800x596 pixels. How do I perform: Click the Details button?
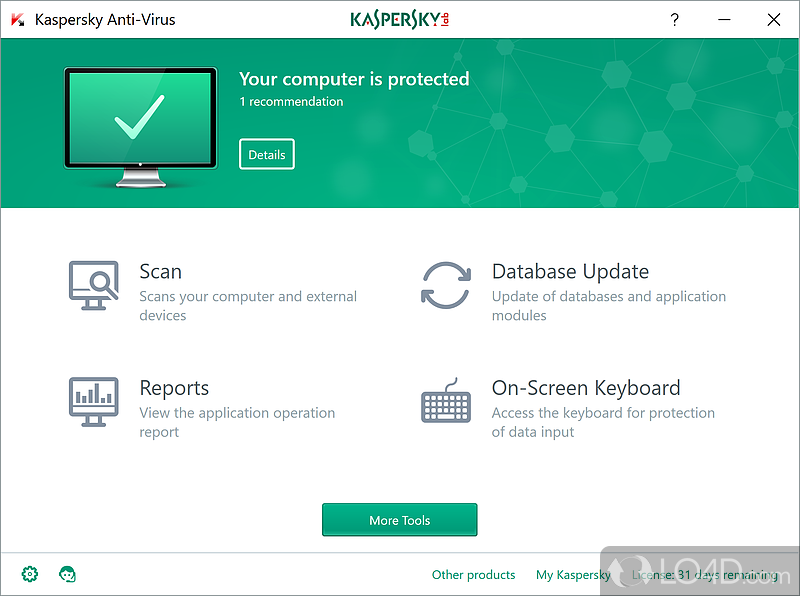point(267,154)
